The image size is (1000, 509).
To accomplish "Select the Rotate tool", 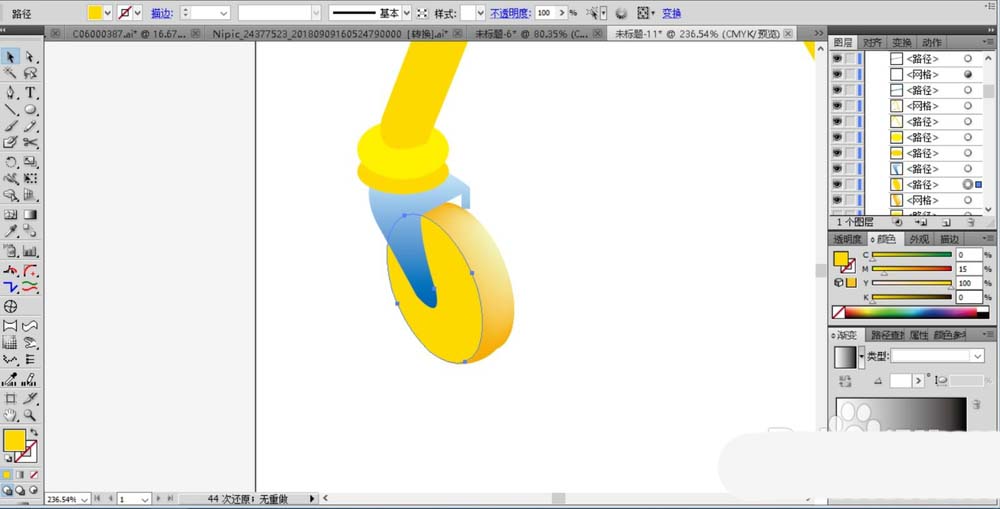I will coord(10,162).
